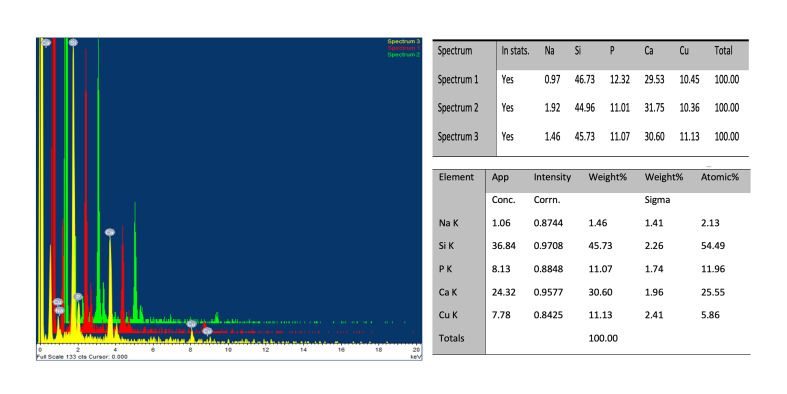Select Ca value 29.53 for Spectrum 1

pyautogui.click(x=654, y=79)
